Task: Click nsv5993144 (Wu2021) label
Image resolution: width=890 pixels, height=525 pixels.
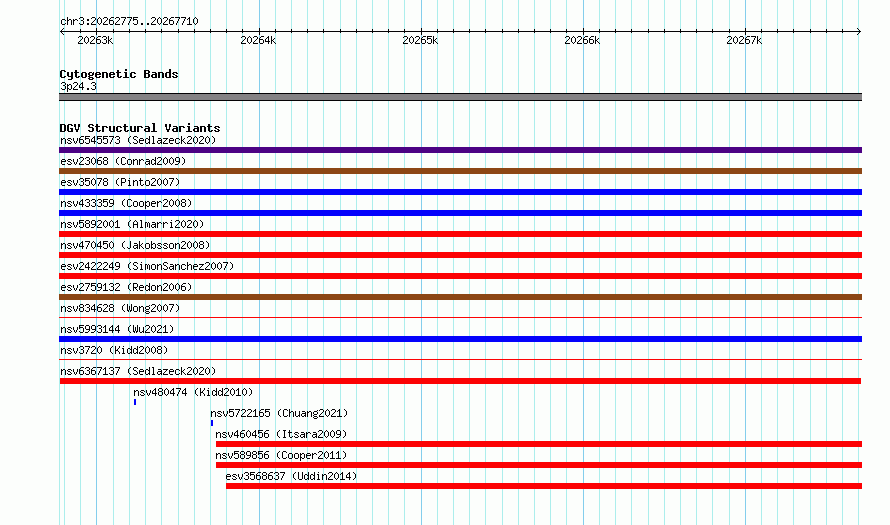Action: click(x=117, y=329)
